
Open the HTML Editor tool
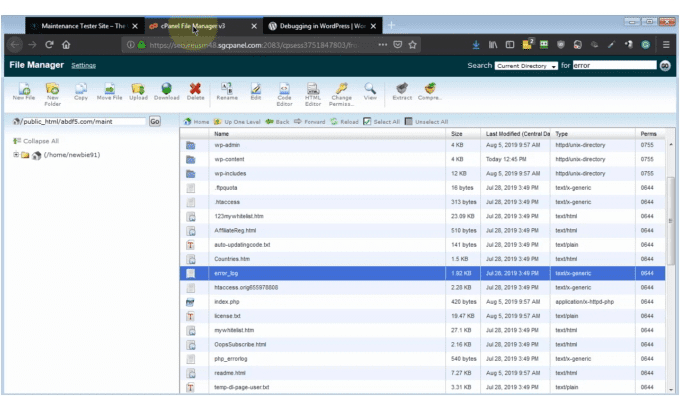click(313, 94)
